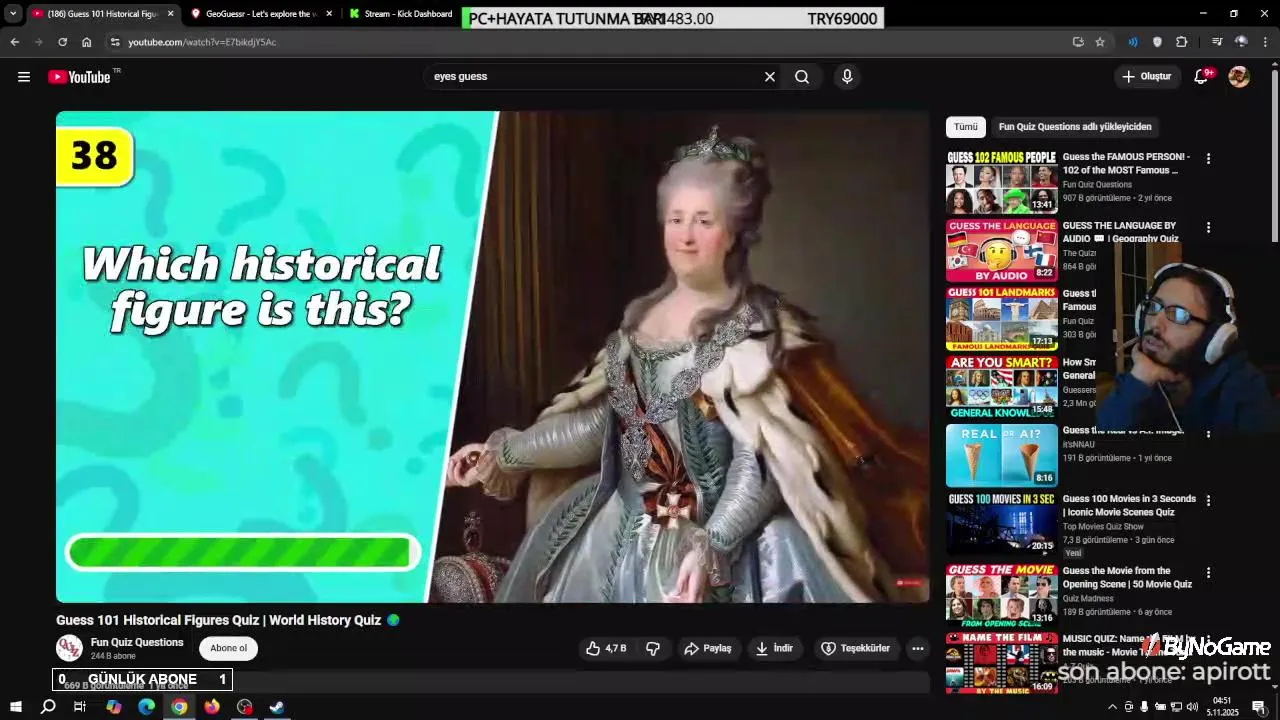Open the Fun Quiz Questions channel name link
The height and width of the screenshot is (720, 1280).
tap(137, 642)
